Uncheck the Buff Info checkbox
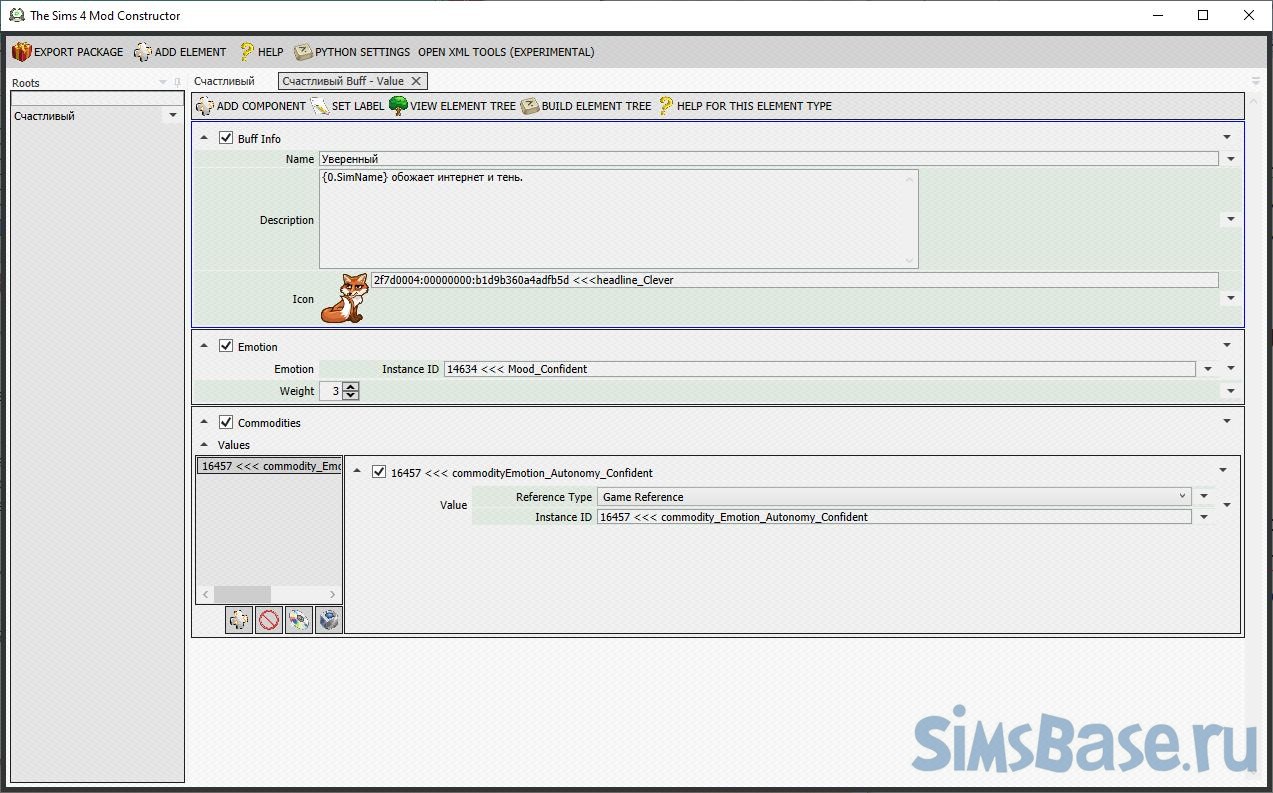Image resolution: width=1273 pixels, height=793 pixels. 226,138
